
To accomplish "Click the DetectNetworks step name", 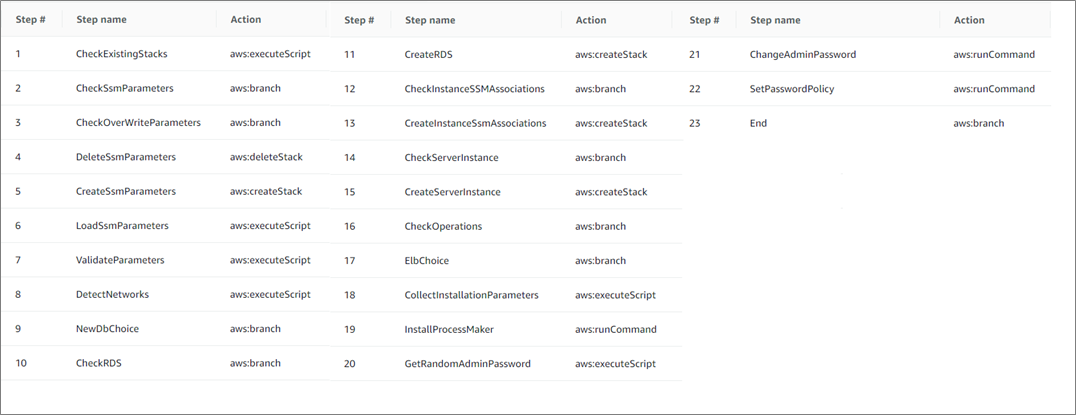I will tap(113, 294).
